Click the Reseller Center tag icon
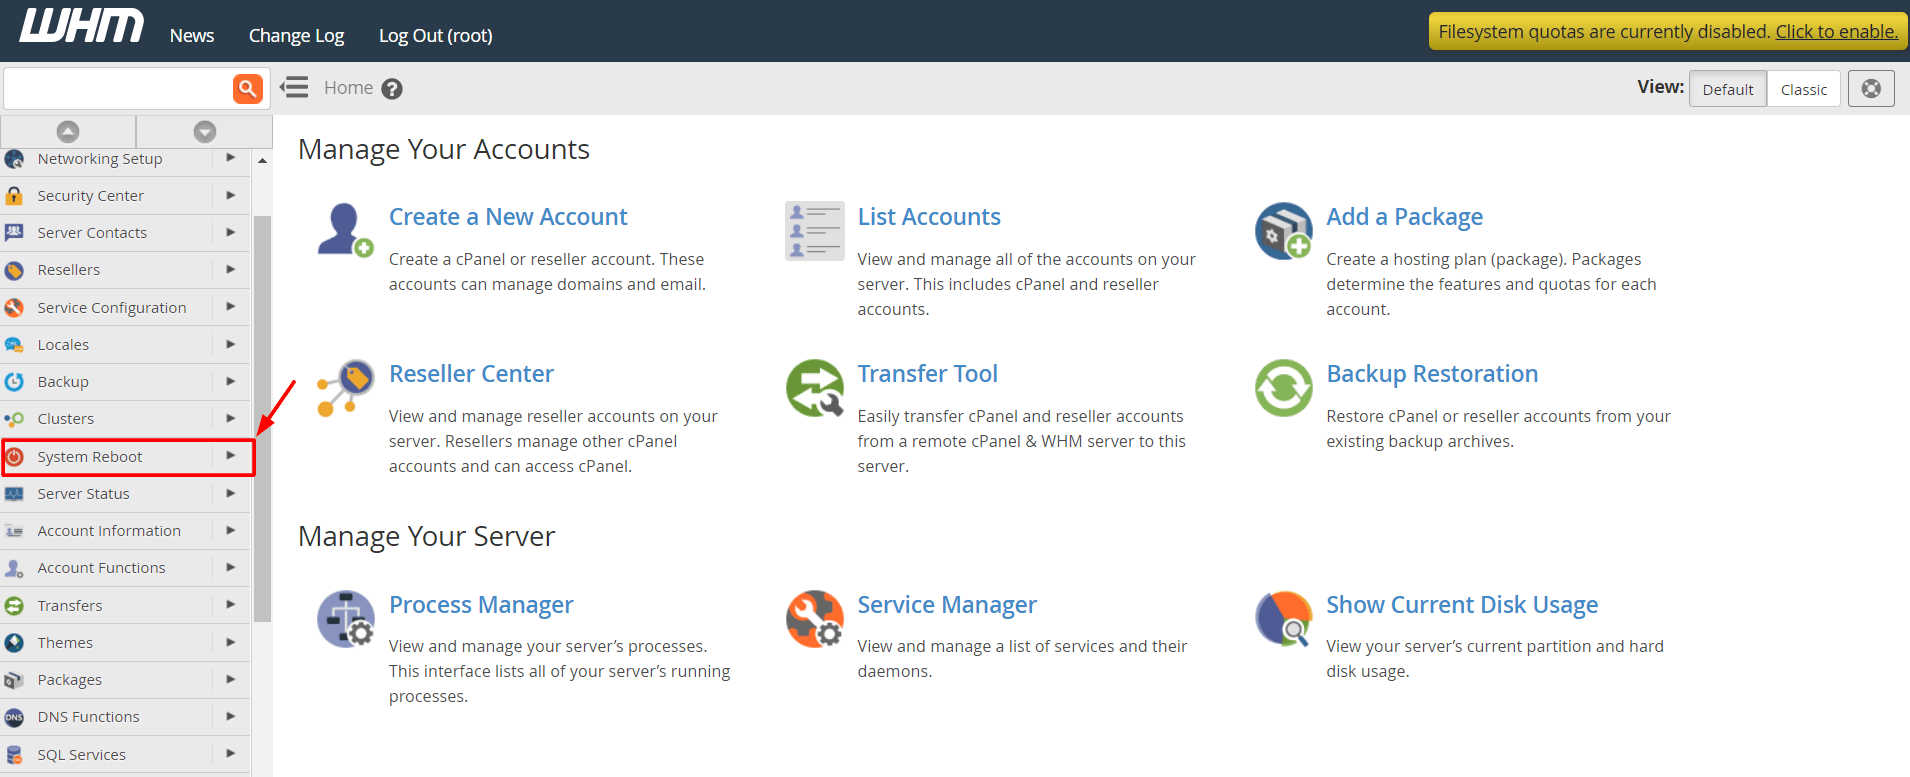This screenshot has height=777, width=1910. tap(345, 388)
